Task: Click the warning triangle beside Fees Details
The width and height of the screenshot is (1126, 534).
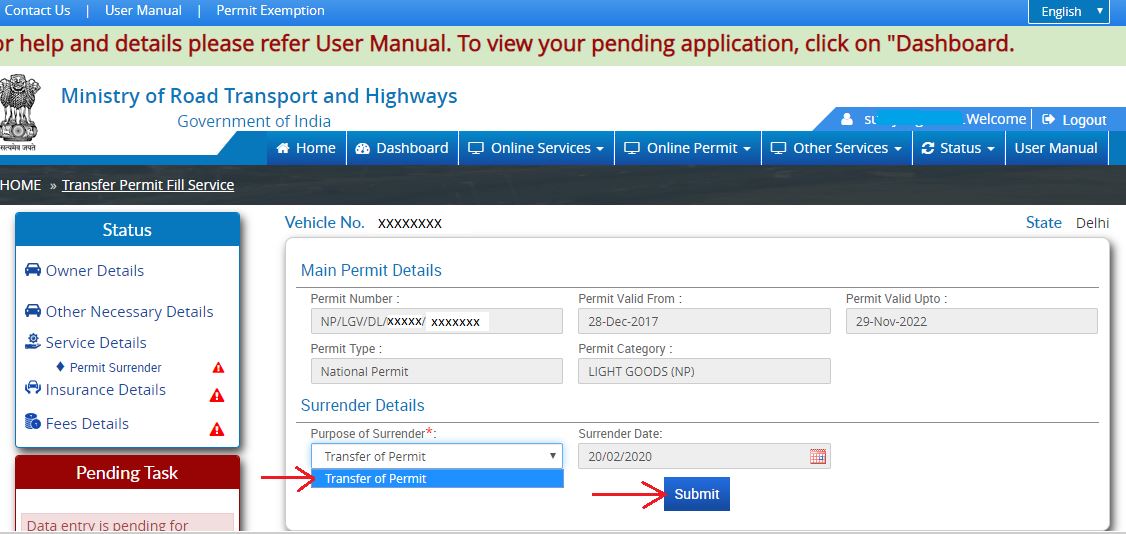Action: pos(217,430)
